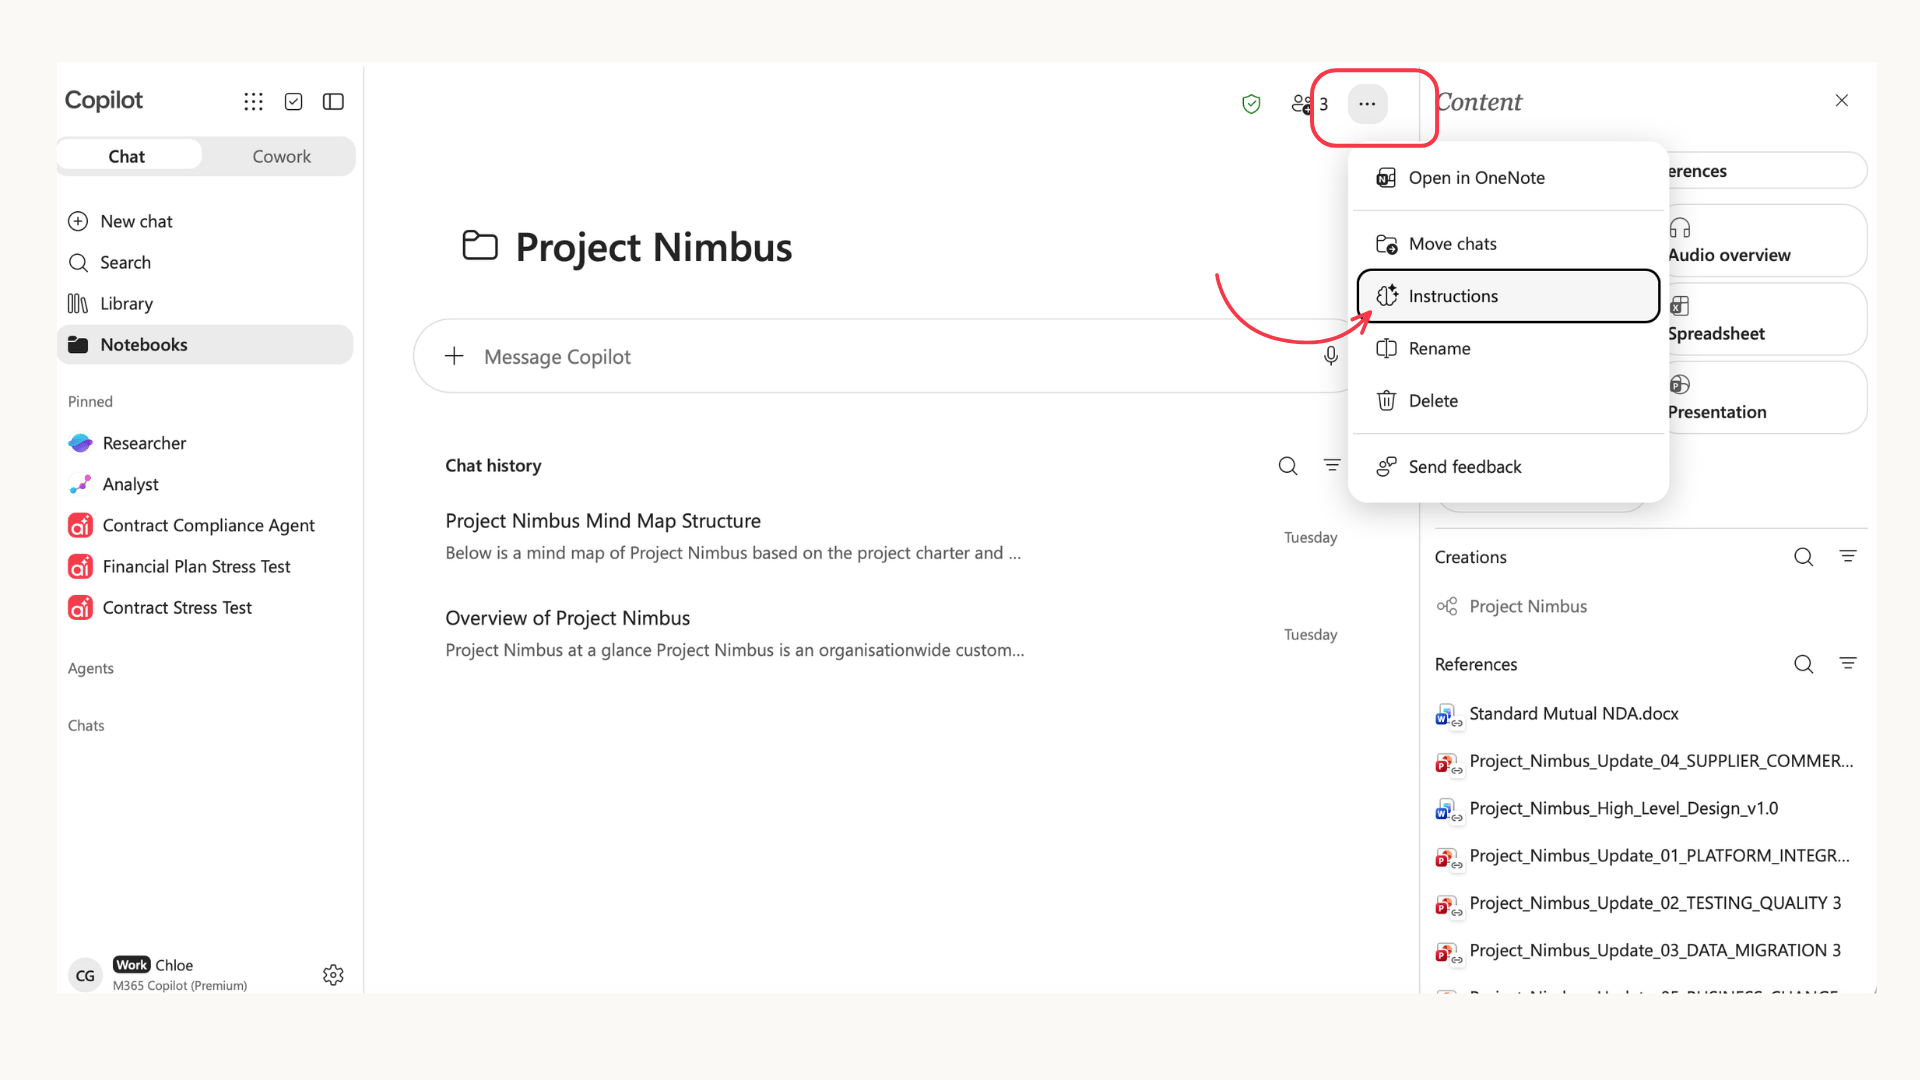Open account settings gear icon
The height and width of the screenshot is (1080, 1920).
[x=333, y=975]
